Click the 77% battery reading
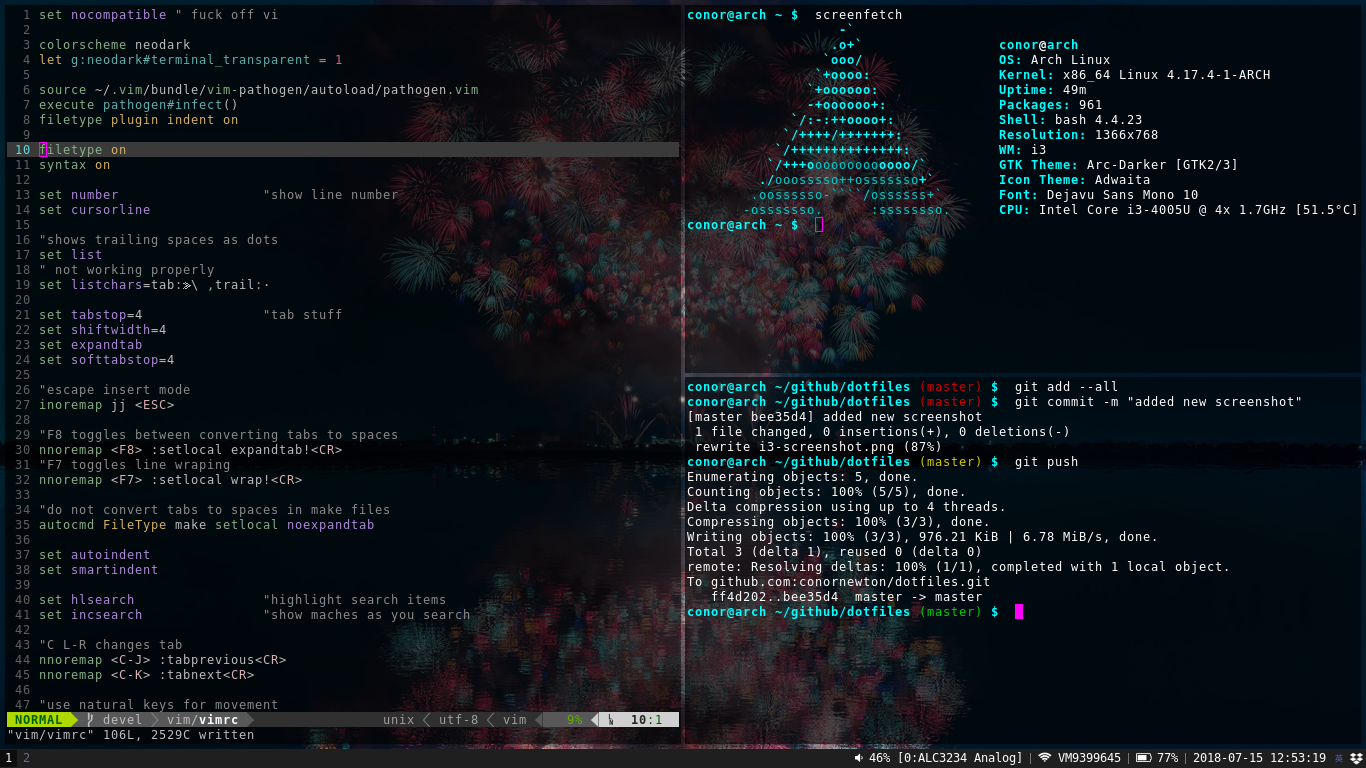 click(1167, 758)
